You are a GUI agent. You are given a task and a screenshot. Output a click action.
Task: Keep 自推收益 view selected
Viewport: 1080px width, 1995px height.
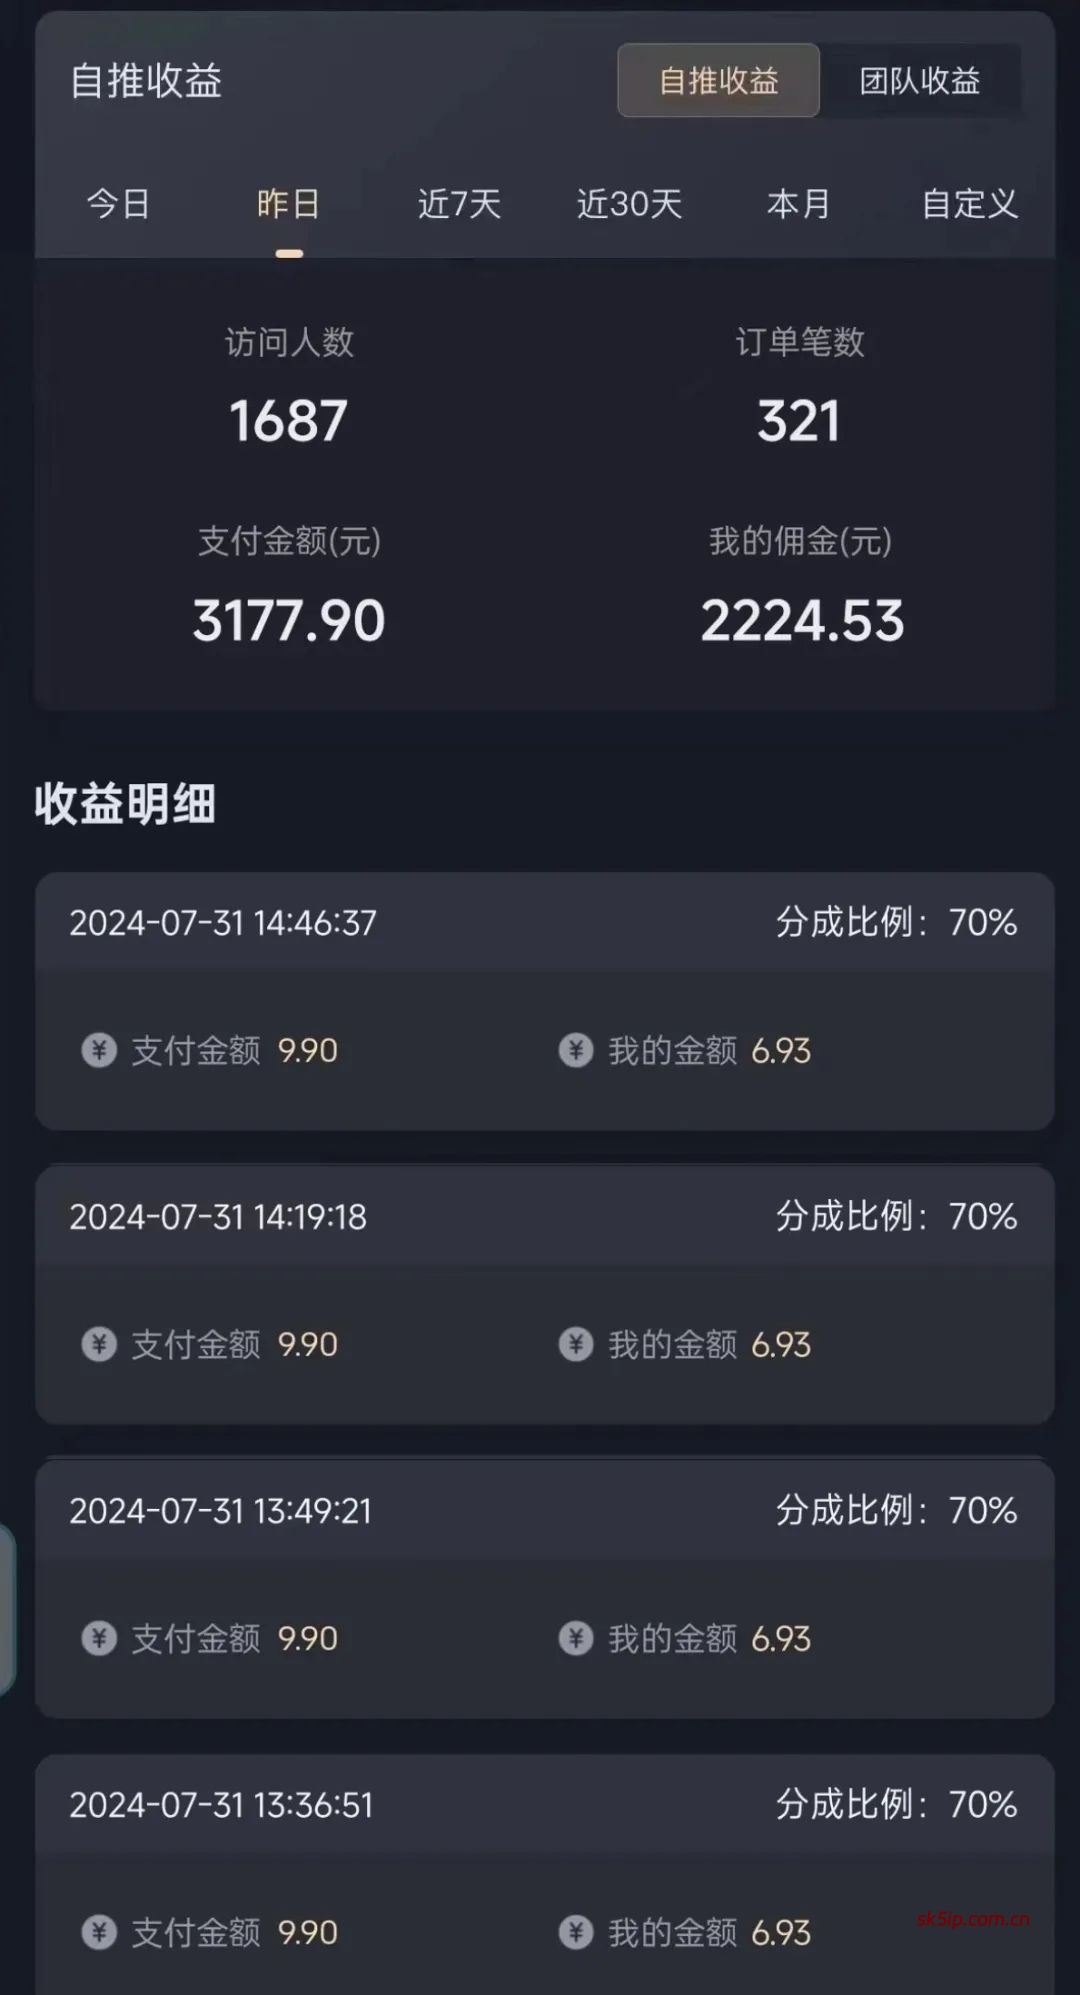(x=717, y=82)
